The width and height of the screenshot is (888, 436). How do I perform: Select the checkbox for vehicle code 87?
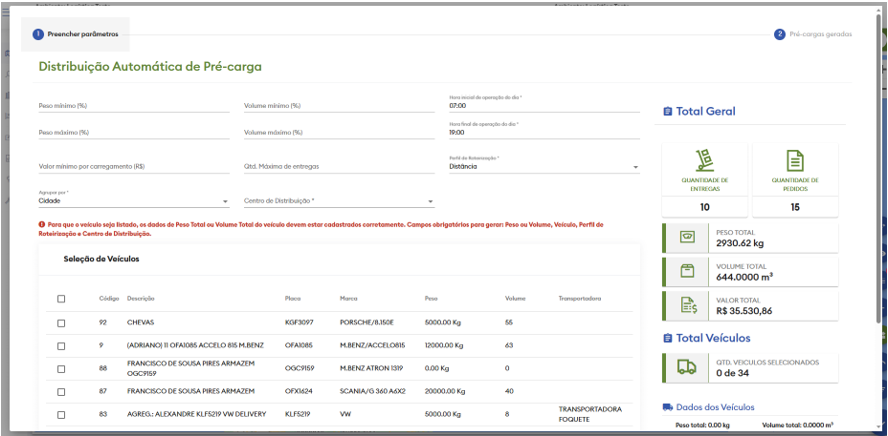tap(62, 391)
